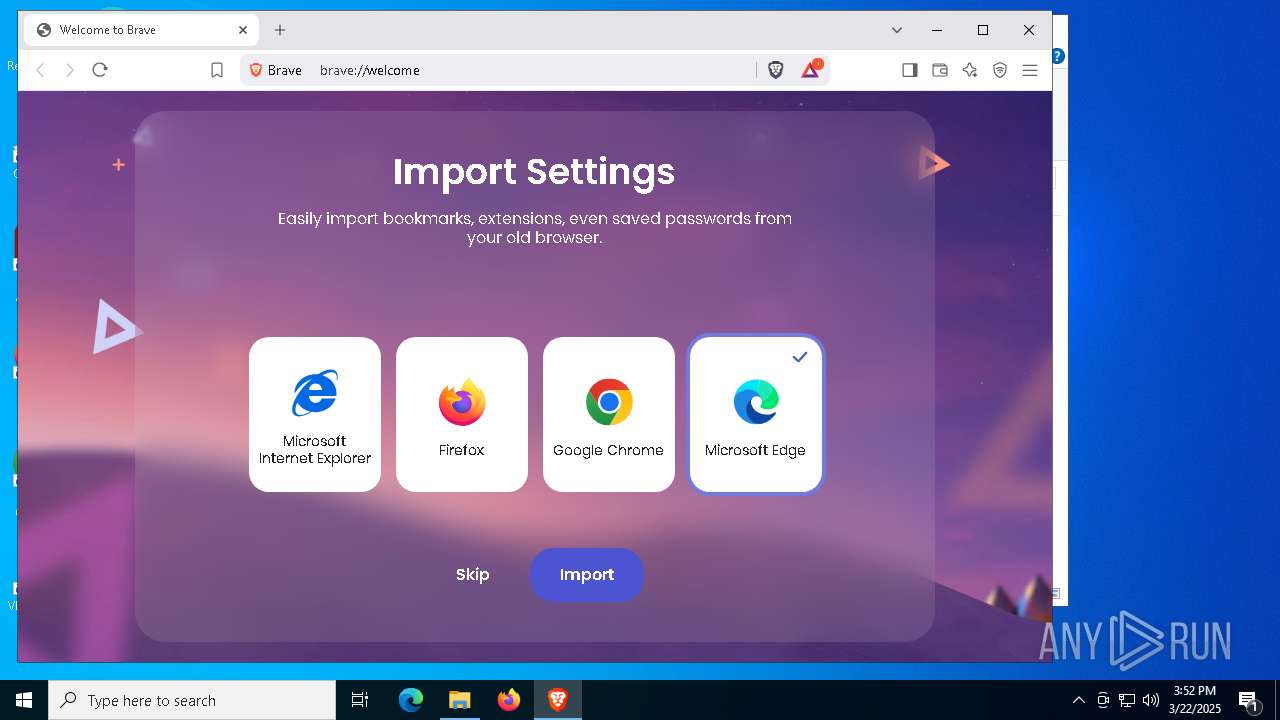Screen dimensions: 1280x720
Task: Switch to Welcome to Brave tab
Action: (143, 30)
